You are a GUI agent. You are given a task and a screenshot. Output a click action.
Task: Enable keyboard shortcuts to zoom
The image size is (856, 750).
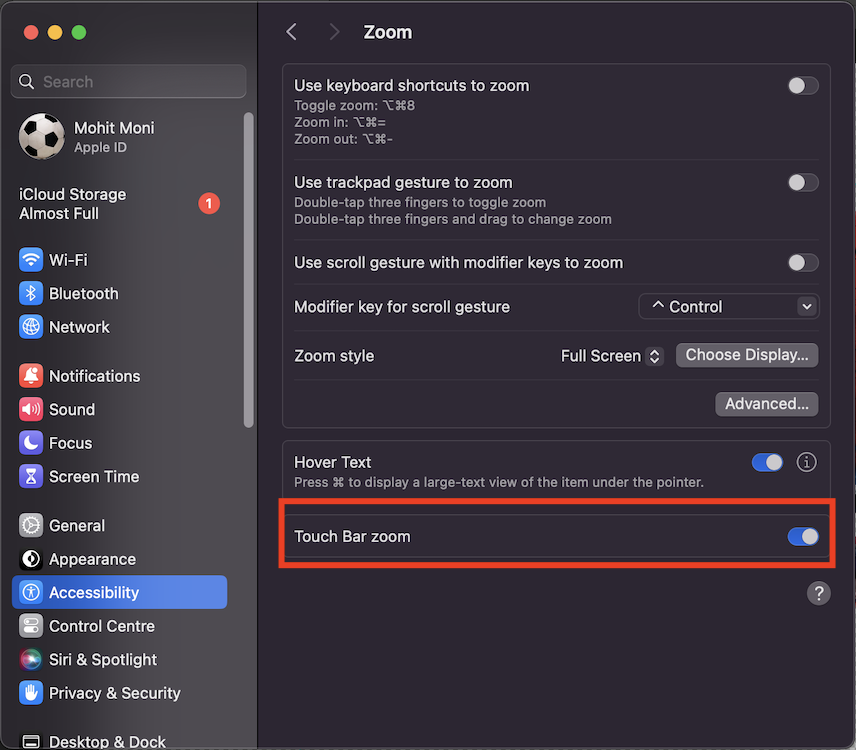pyautogui.click(x=803, y=86)
